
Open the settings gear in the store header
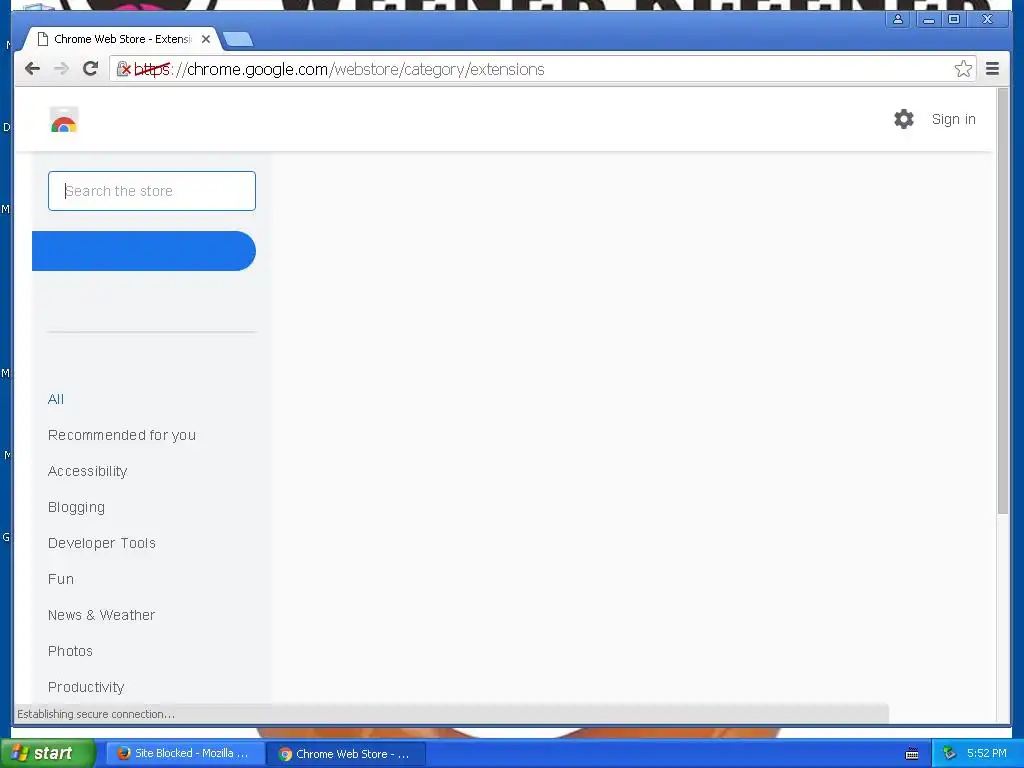coord(904,119)
